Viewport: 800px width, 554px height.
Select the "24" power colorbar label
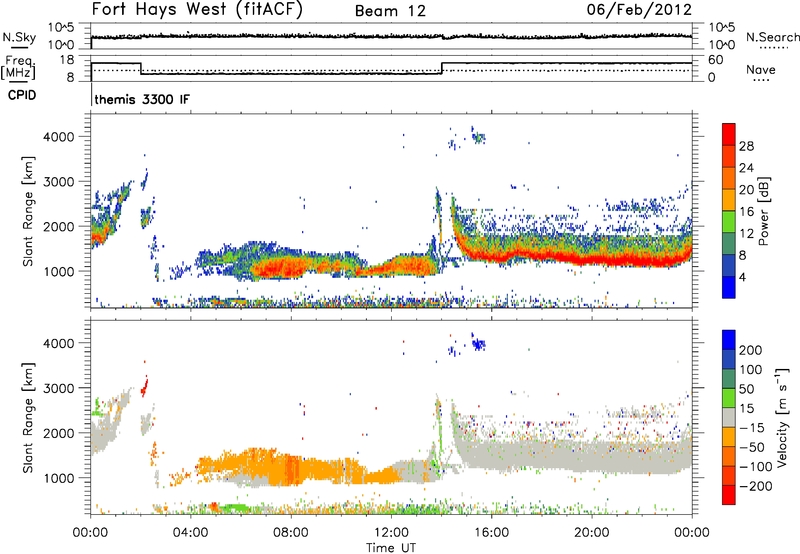click(x=746, y=168)
